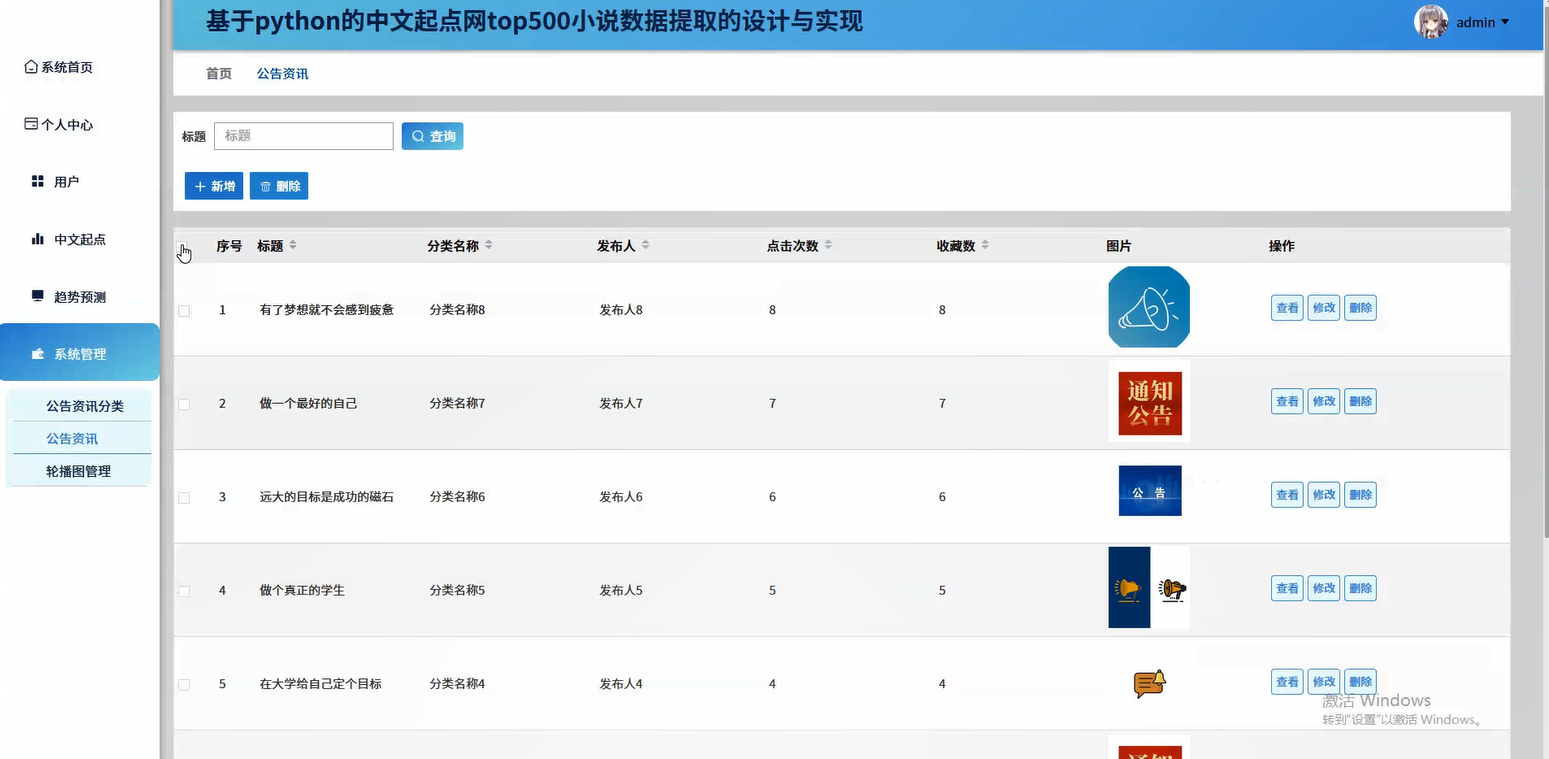Check the checkbox for row 3
Viewport: 1549px width, 759px height.
184,497
